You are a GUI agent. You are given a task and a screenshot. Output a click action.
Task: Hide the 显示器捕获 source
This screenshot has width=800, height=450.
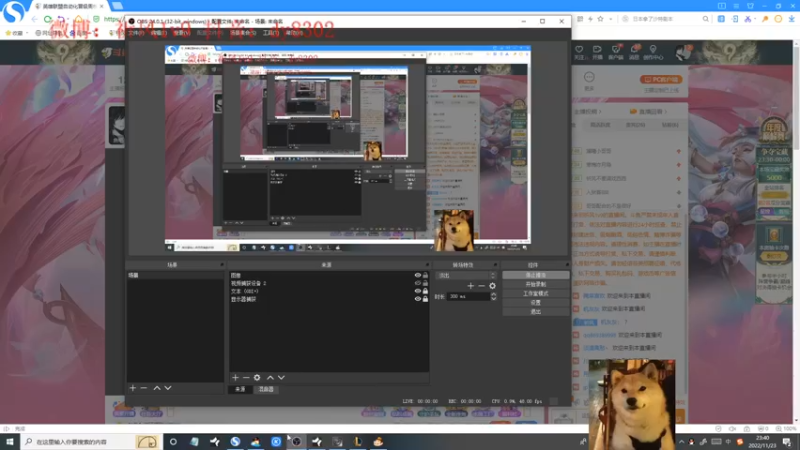click(417, 299)
